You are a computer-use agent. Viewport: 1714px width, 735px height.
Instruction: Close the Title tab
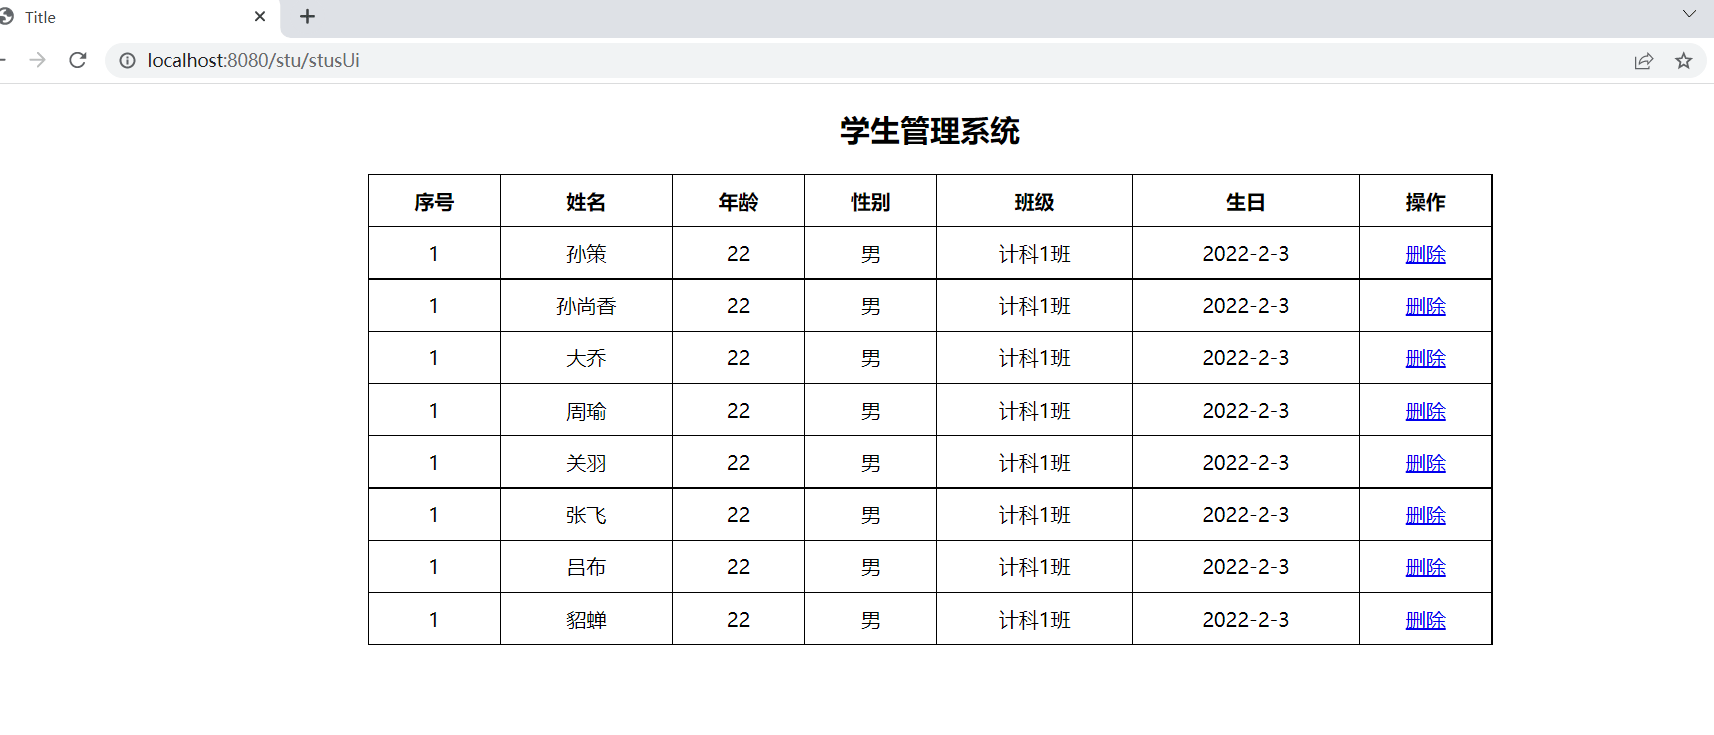coord(260,16)
